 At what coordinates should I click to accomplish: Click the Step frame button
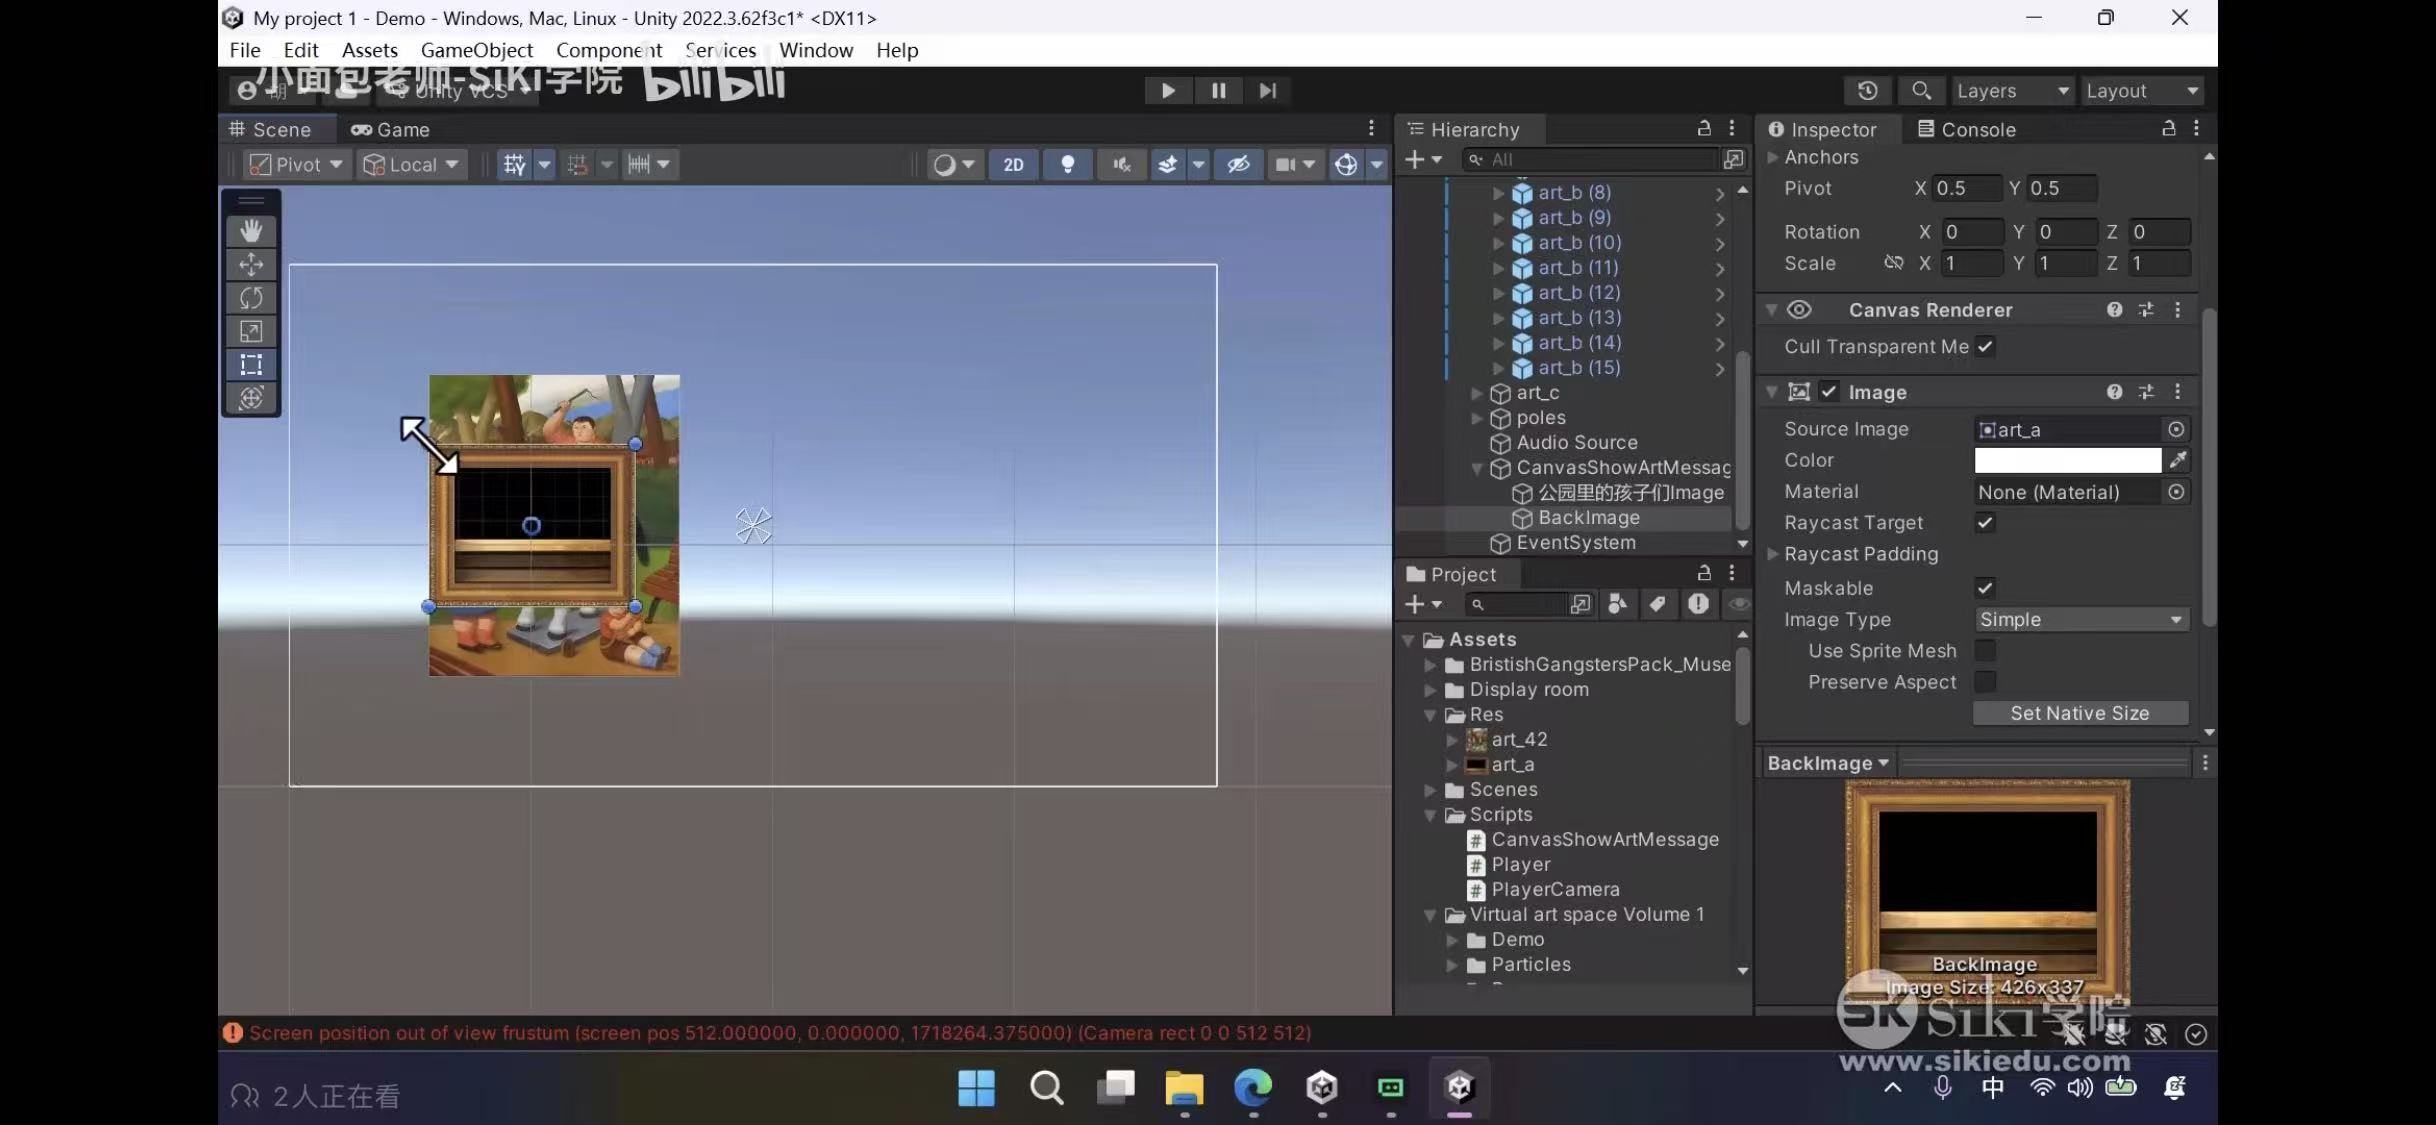1268,91
